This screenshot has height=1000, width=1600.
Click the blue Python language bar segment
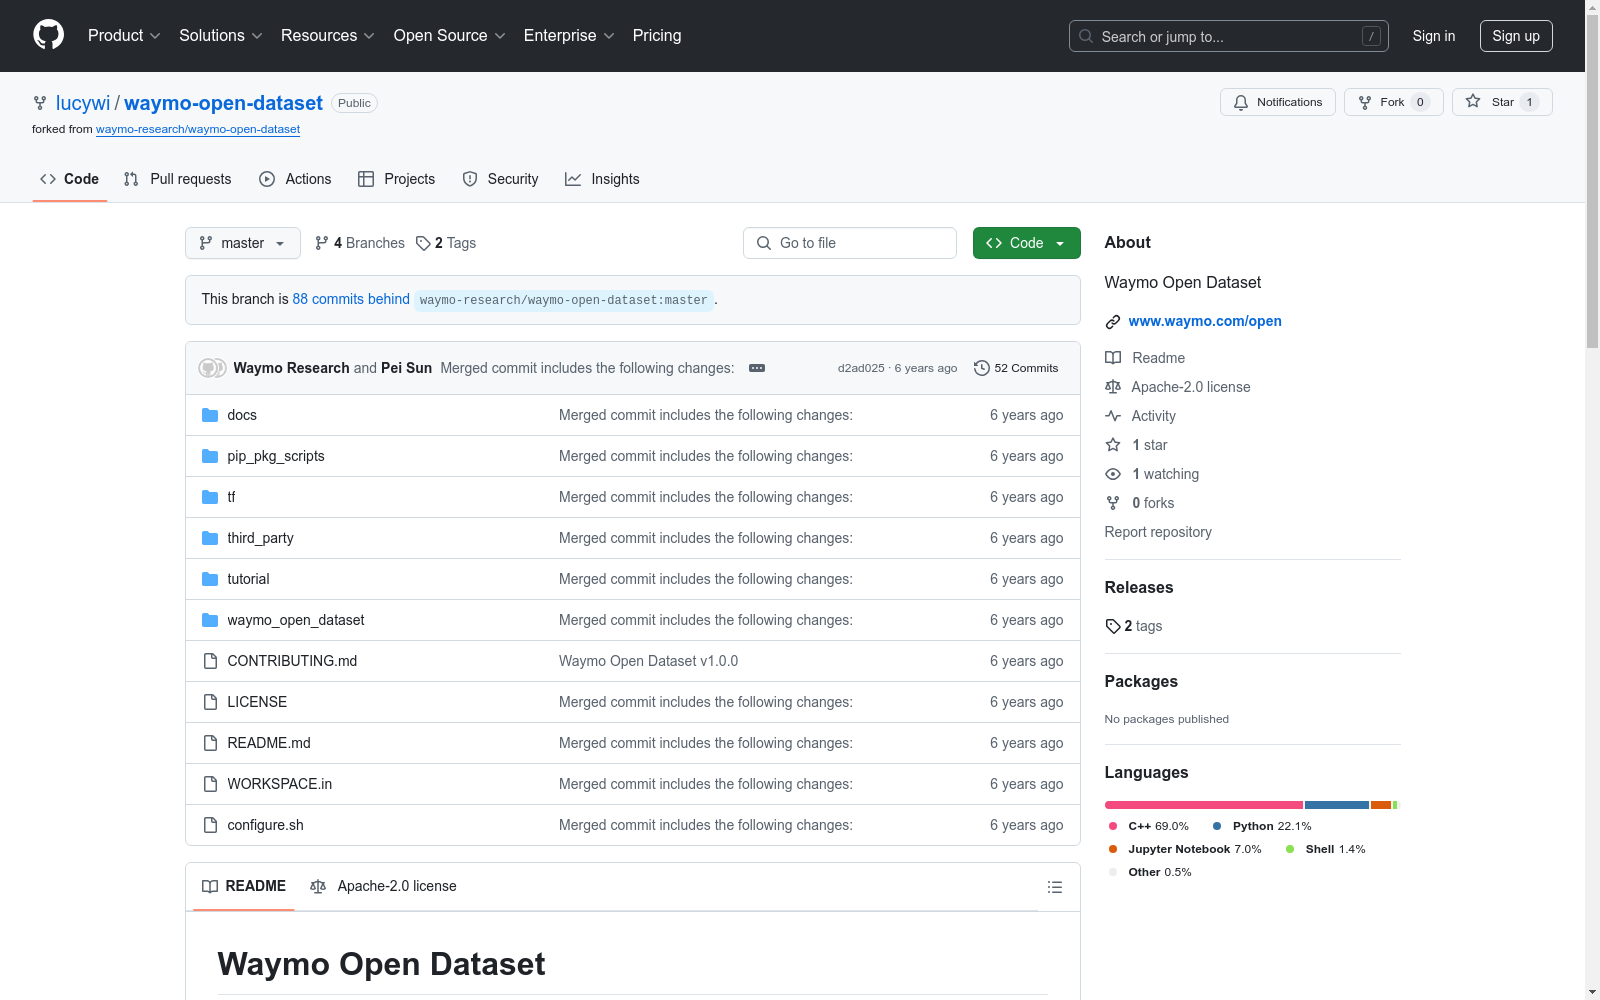coord(1337,805)
